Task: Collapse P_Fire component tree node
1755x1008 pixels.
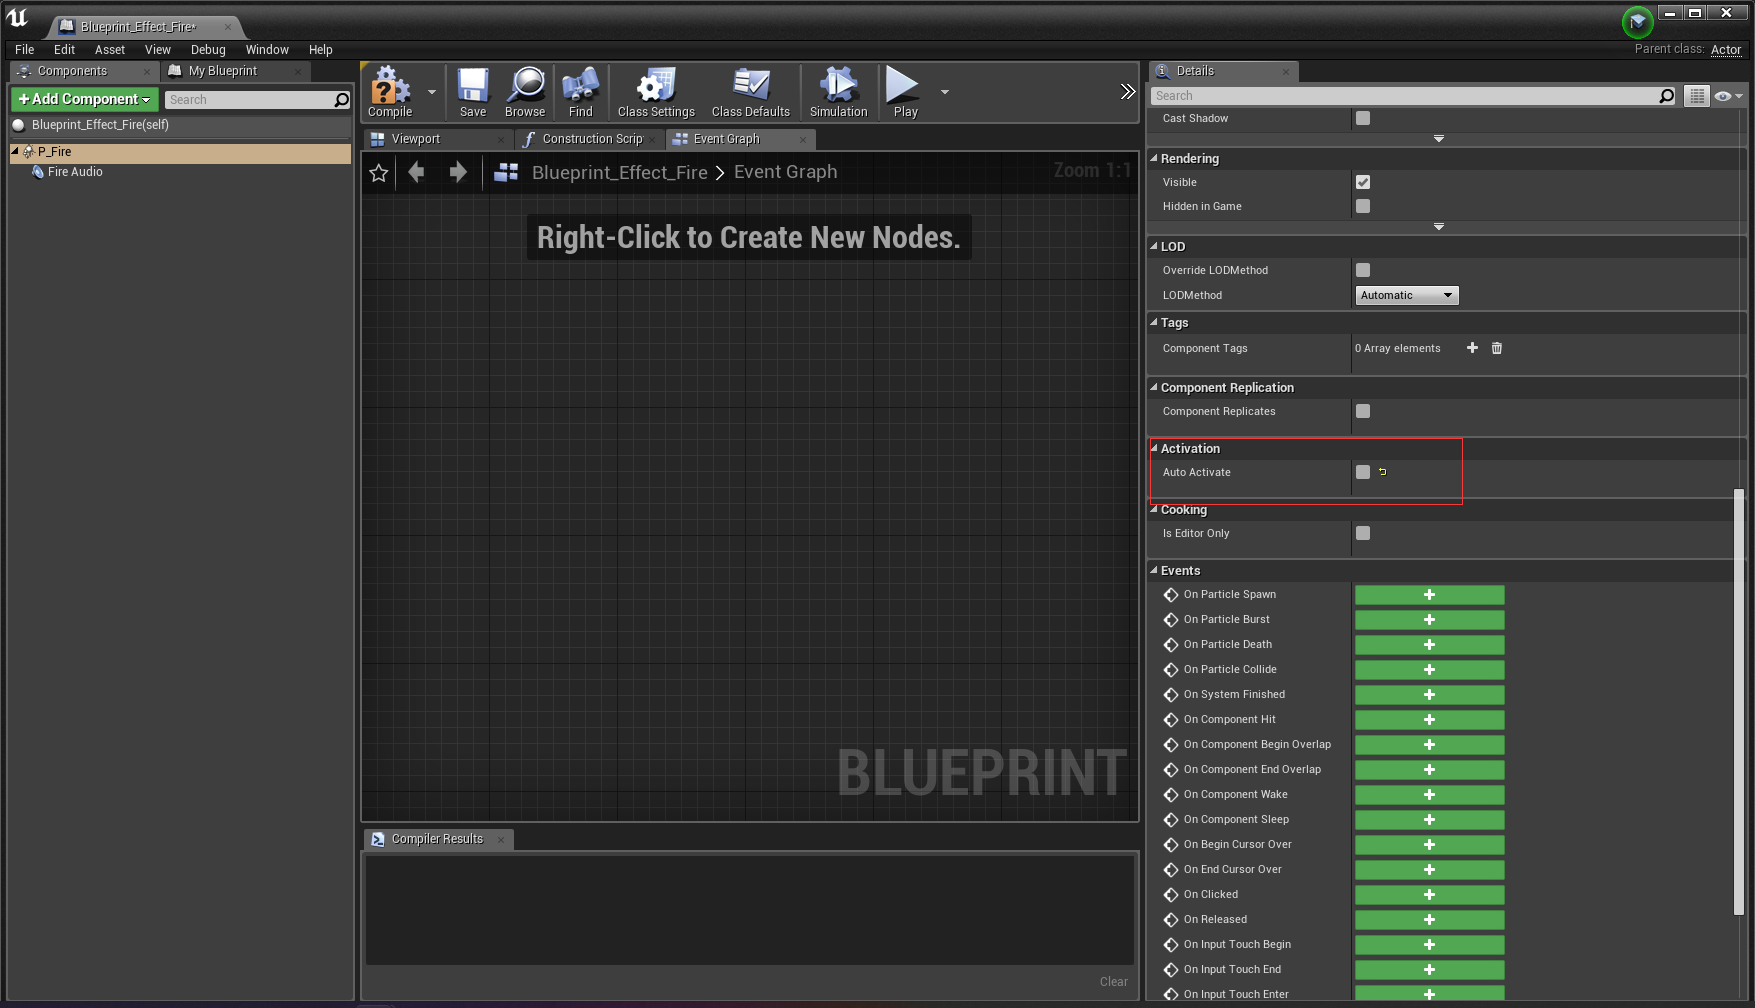Action: tap(15, 151)
